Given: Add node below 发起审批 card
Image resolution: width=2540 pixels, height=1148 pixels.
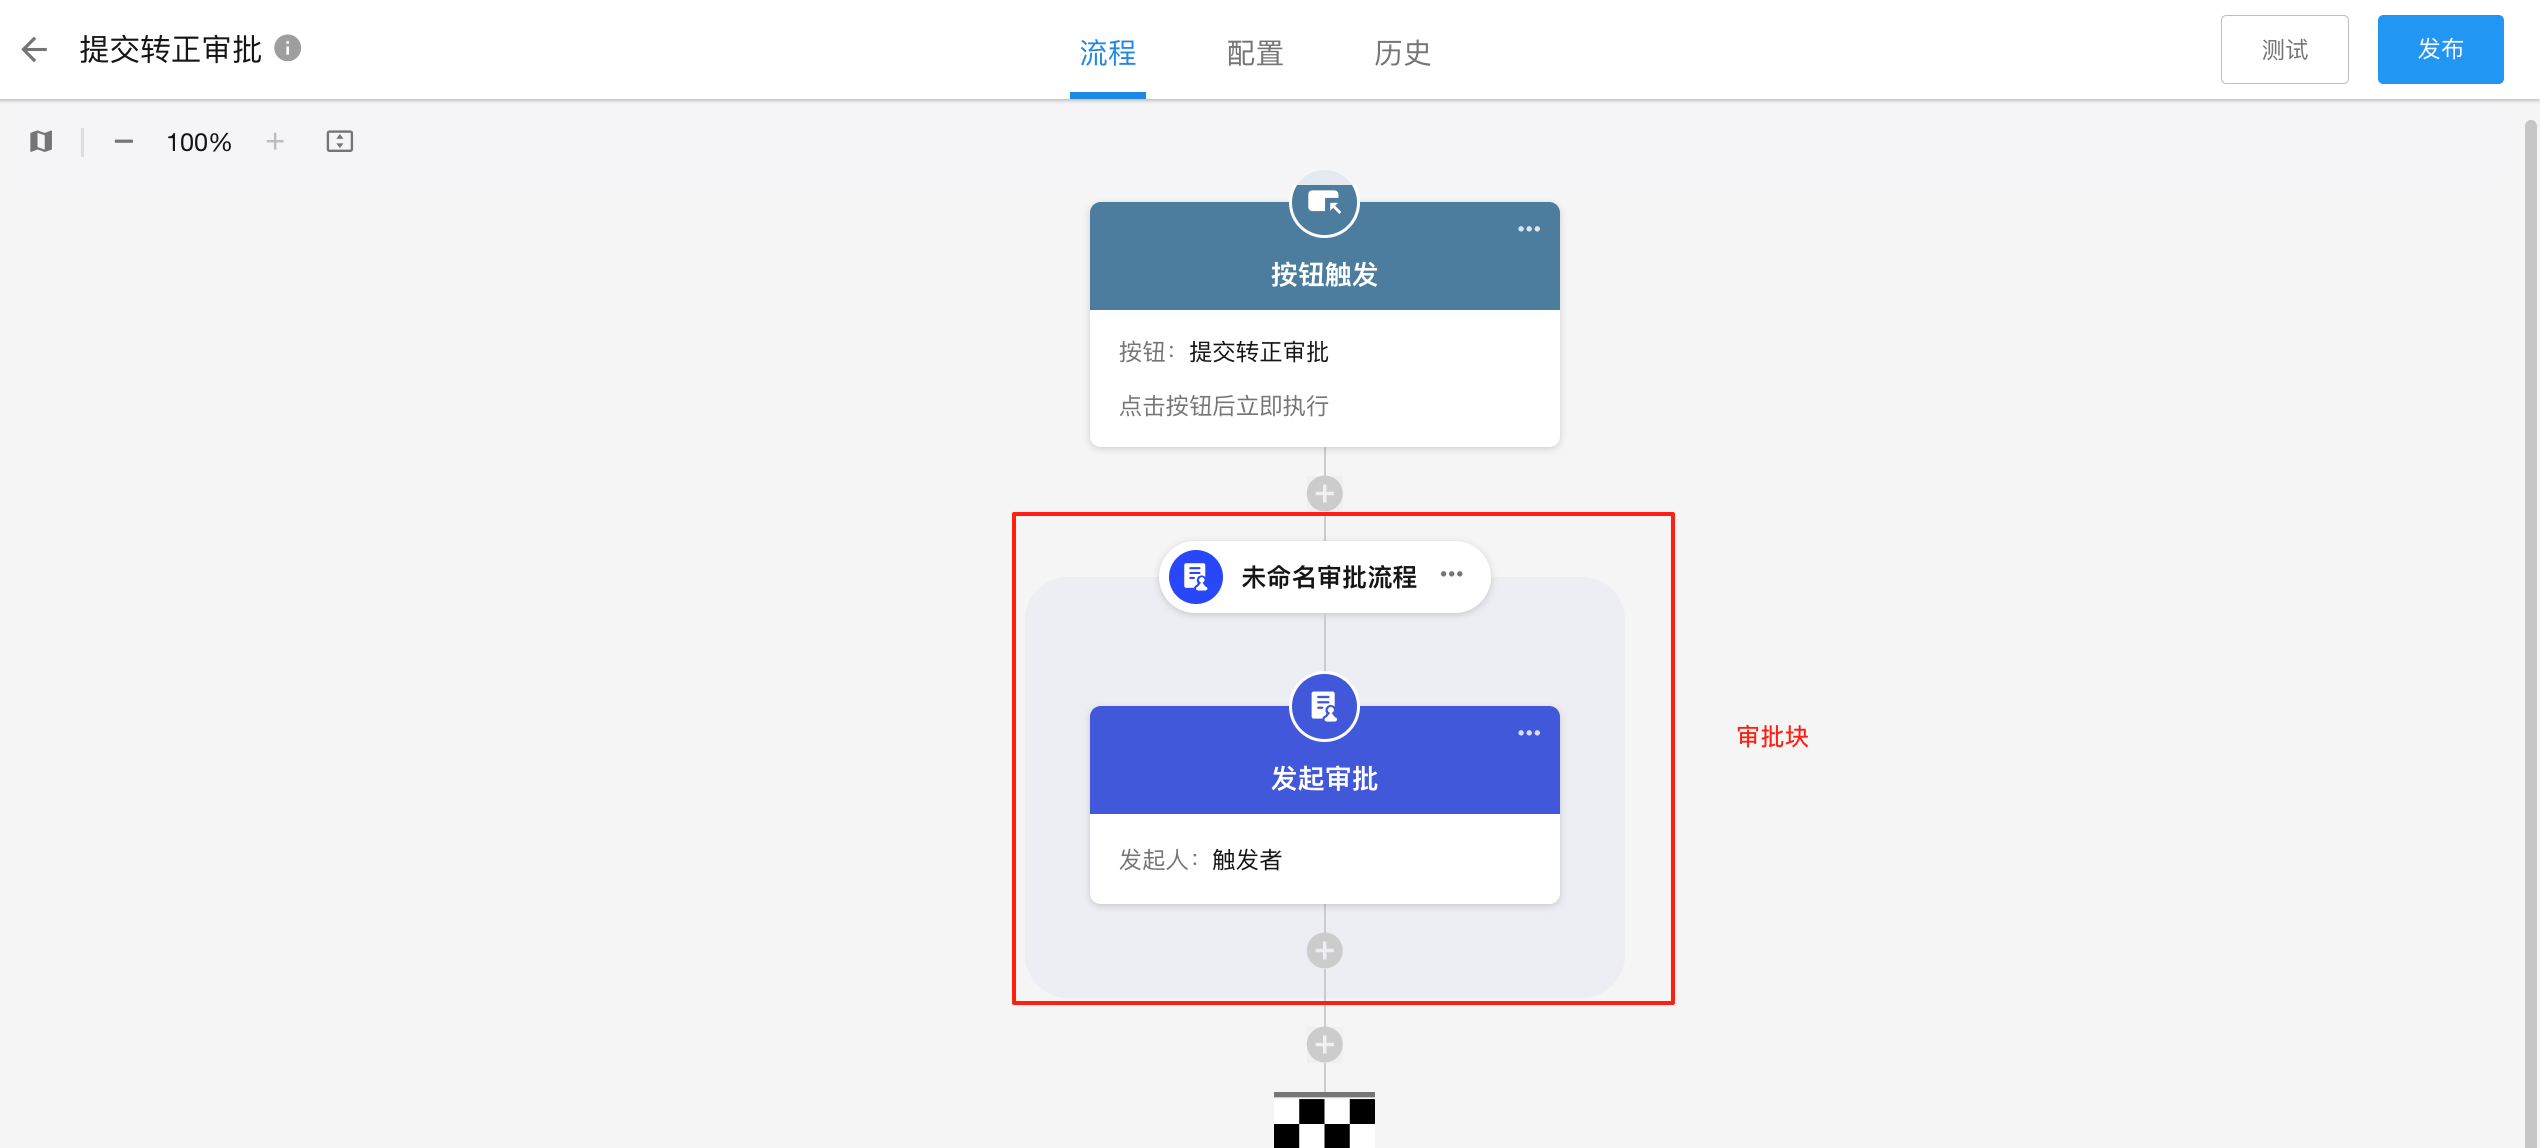Looking at the screenshot, I should click(1325, 951).
